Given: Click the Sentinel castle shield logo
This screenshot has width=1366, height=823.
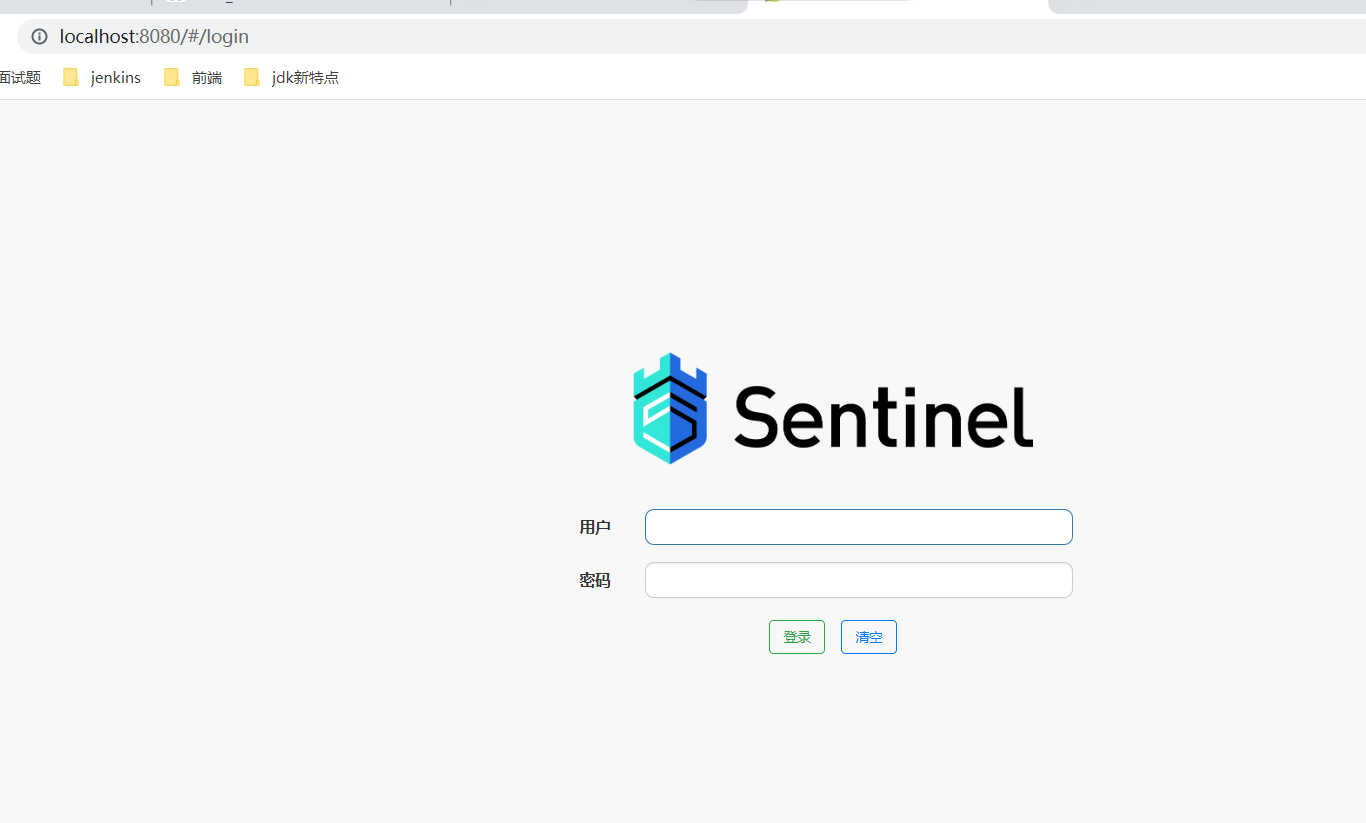Looking at the screenshot, I should 670,408.
